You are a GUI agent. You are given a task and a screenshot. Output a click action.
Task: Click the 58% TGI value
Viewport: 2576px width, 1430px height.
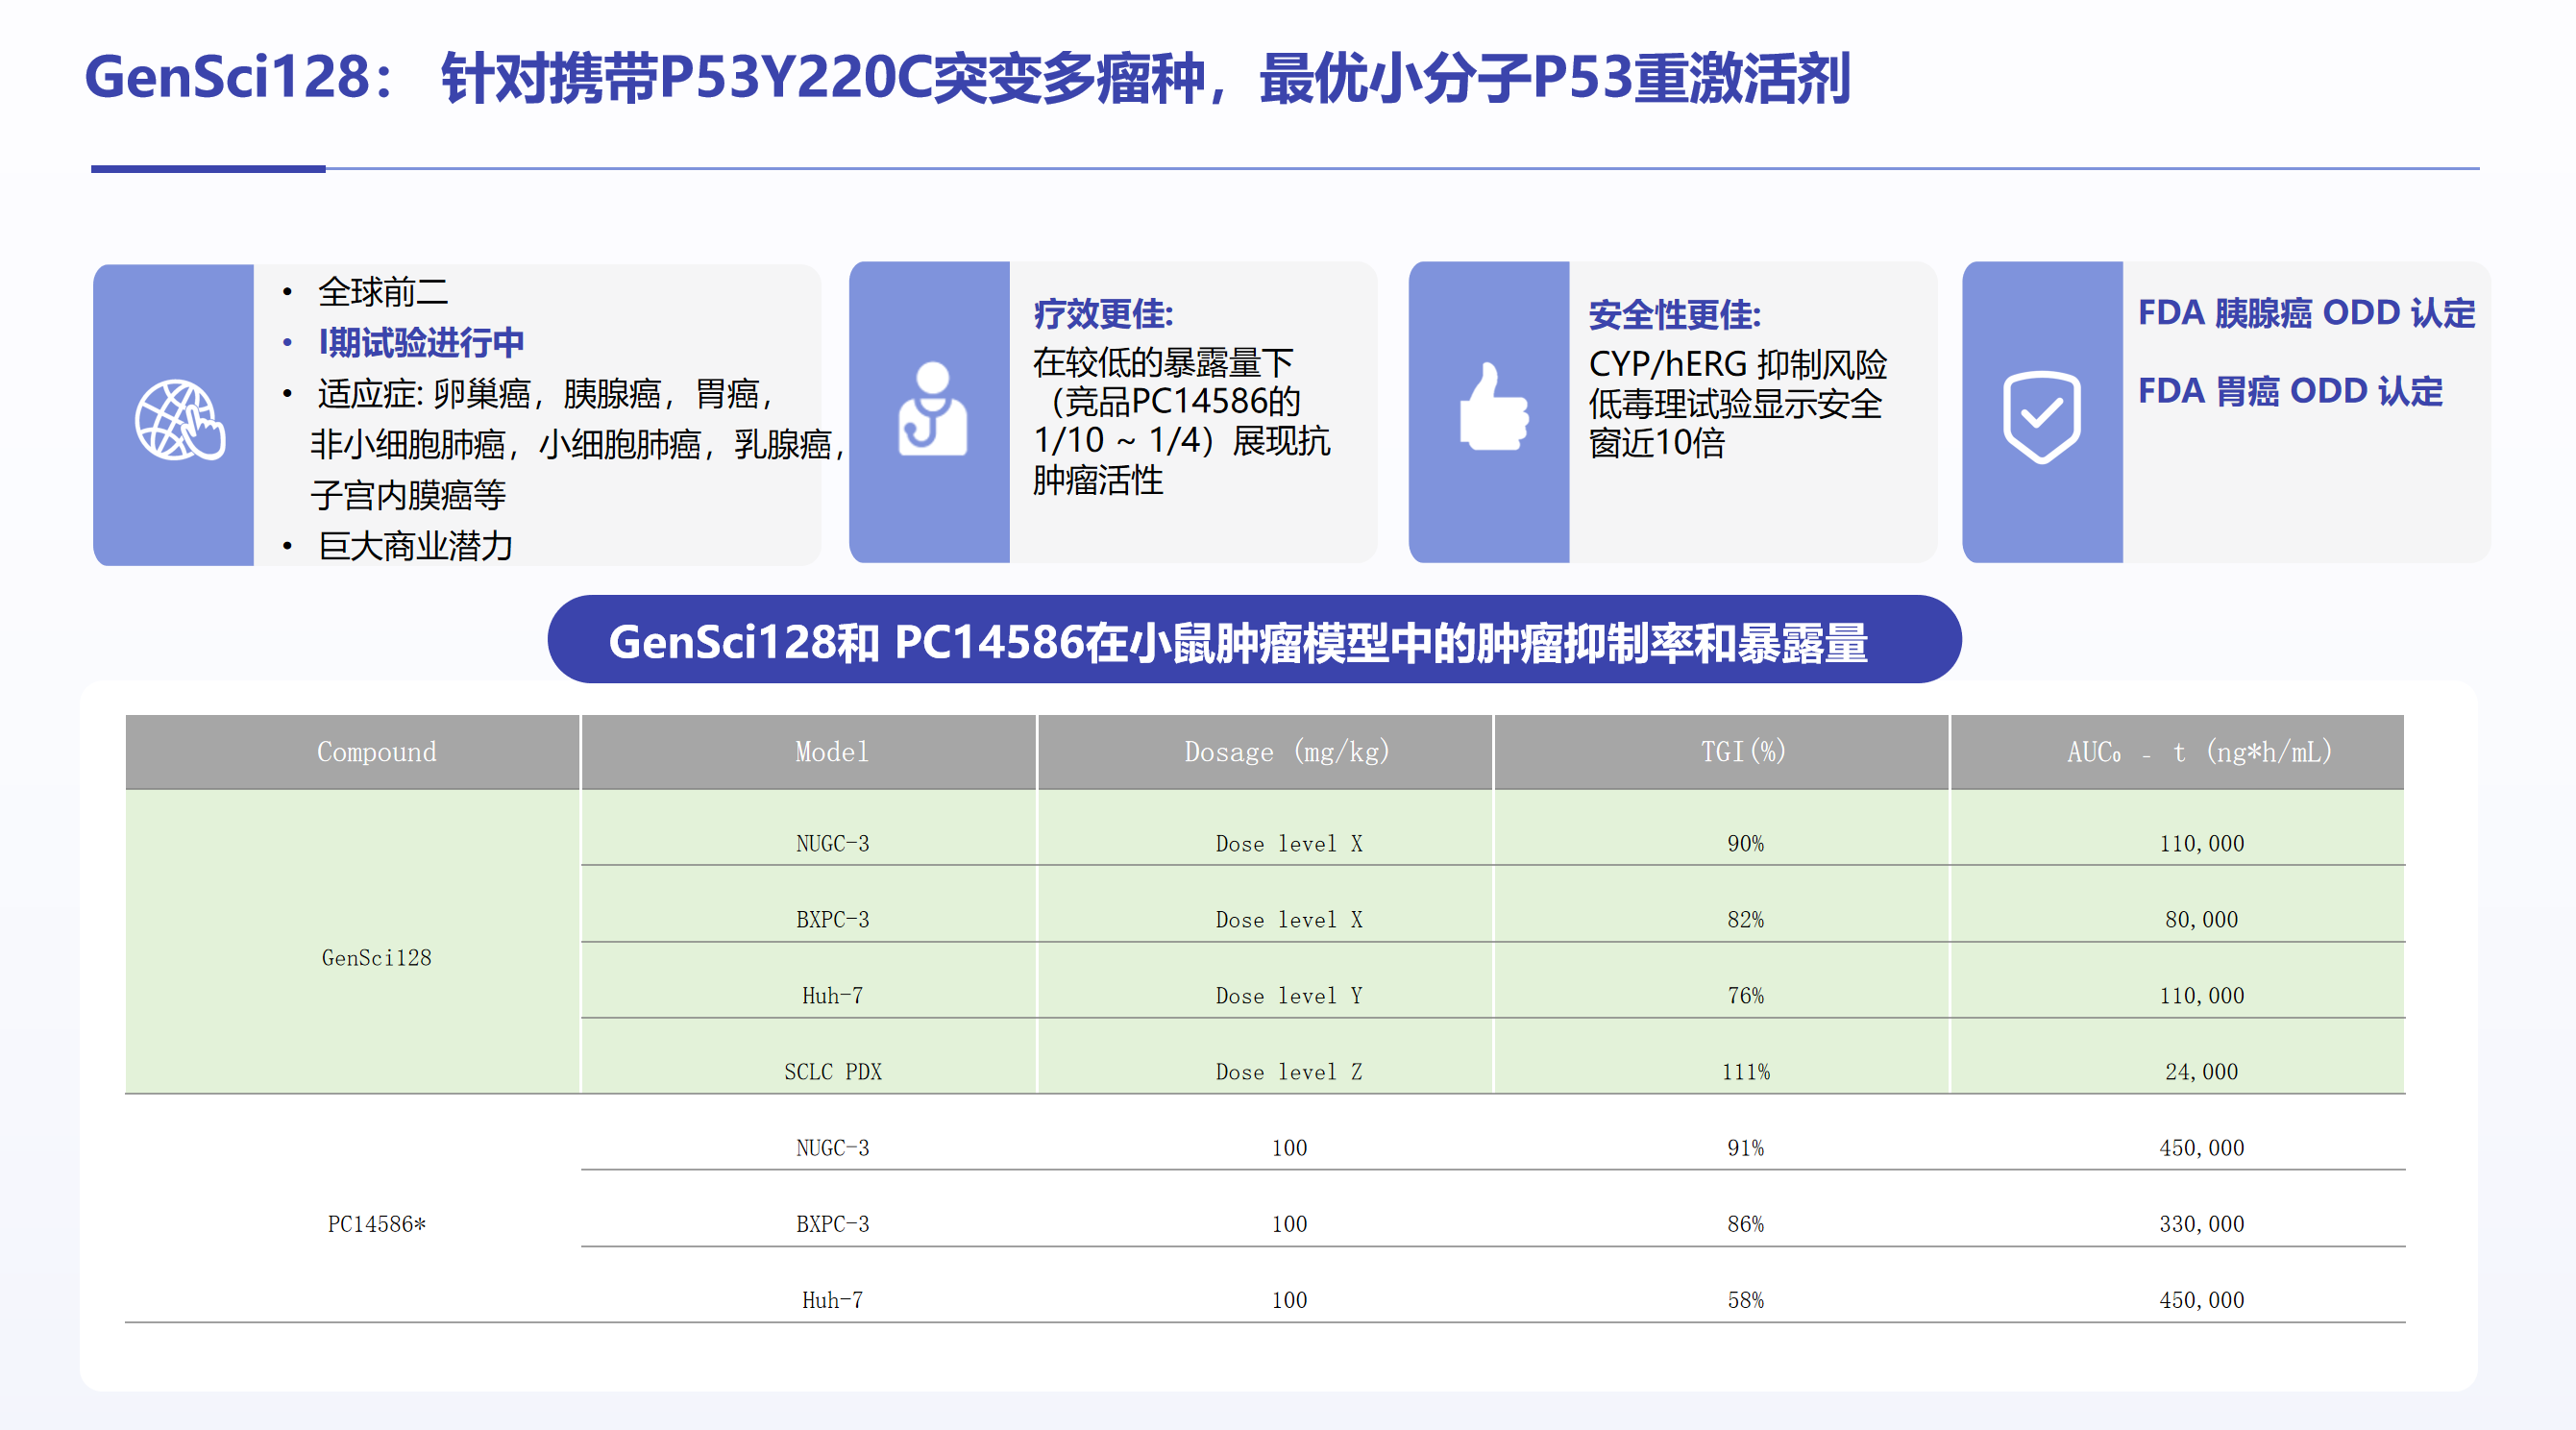point(1746,1300)
